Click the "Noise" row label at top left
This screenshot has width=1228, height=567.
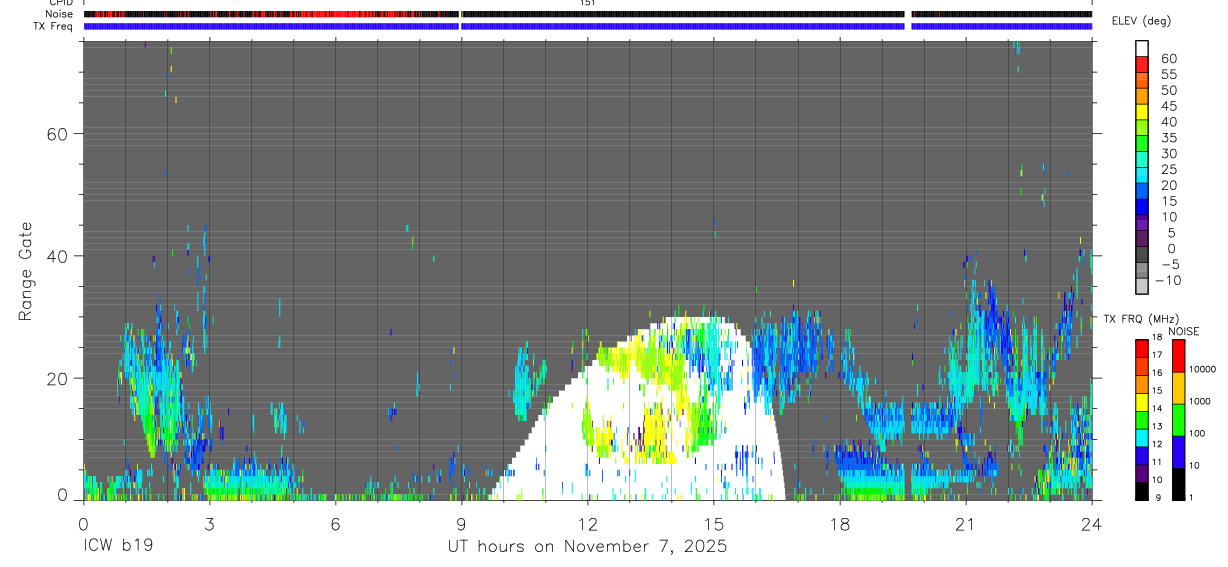click(x=59, y=14)
